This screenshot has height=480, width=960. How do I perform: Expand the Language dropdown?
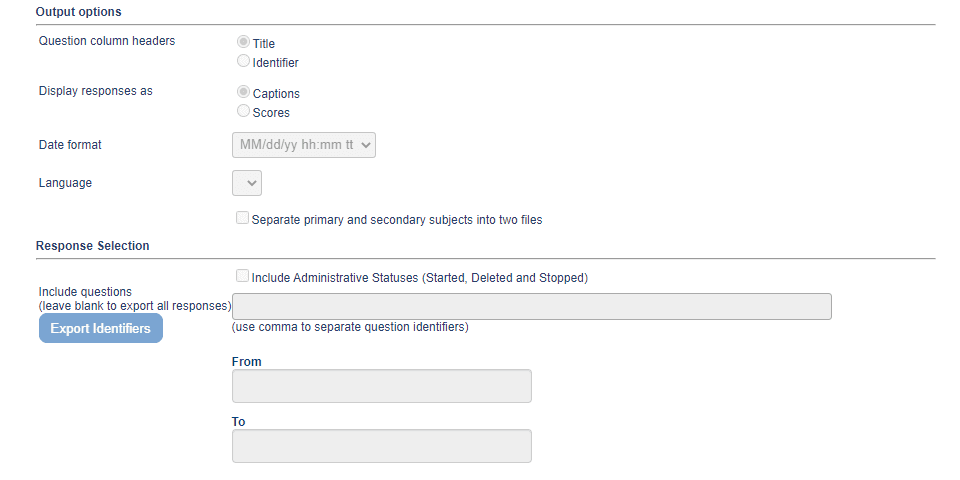247,184
